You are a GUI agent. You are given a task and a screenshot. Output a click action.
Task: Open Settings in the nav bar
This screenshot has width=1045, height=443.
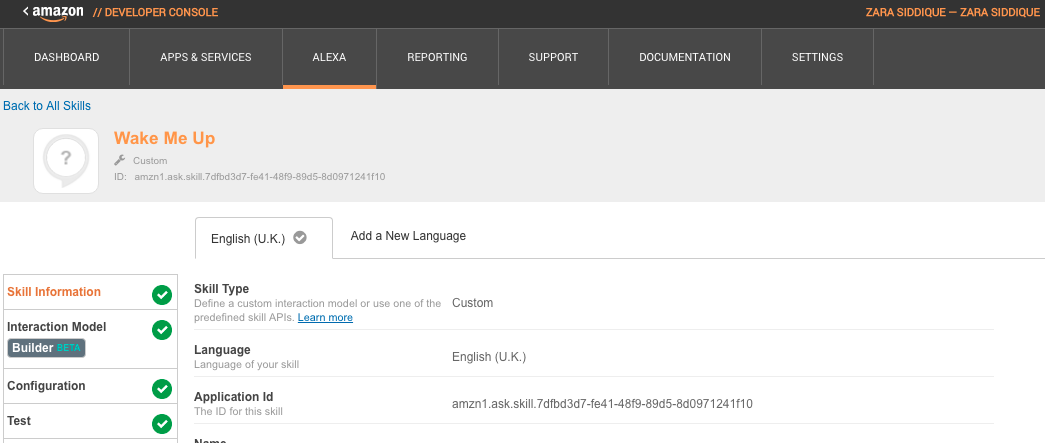[817, 57]
